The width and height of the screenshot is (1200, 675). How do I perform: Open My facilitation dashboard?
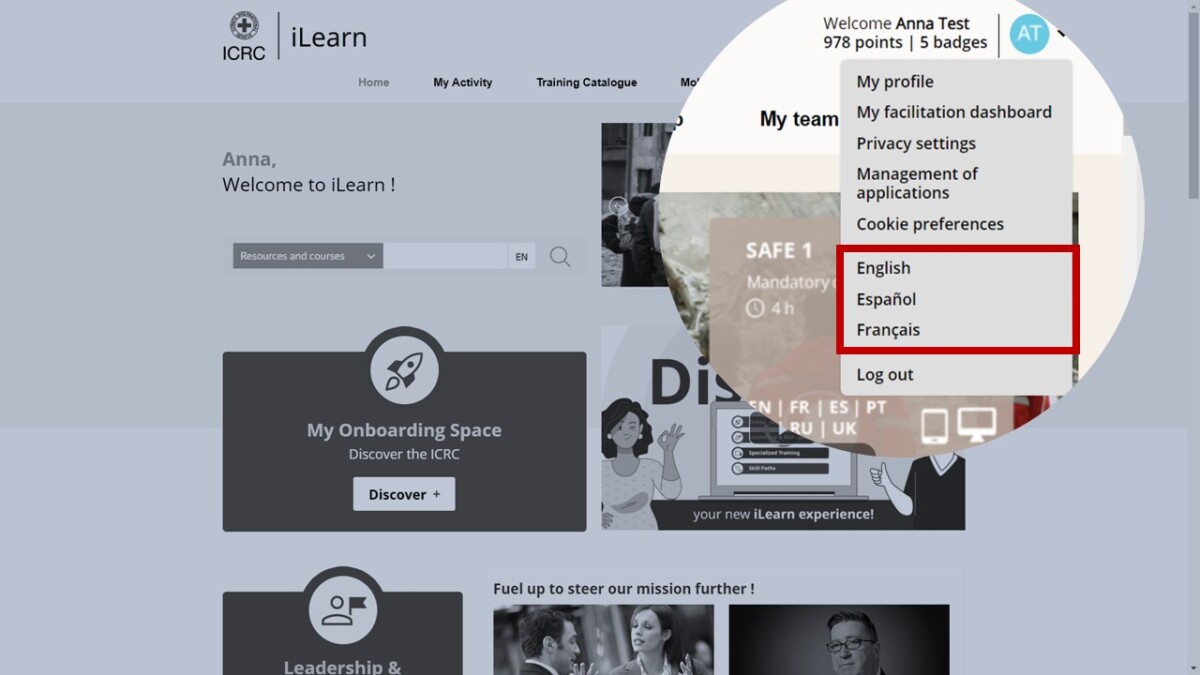[x=956, y=112]
